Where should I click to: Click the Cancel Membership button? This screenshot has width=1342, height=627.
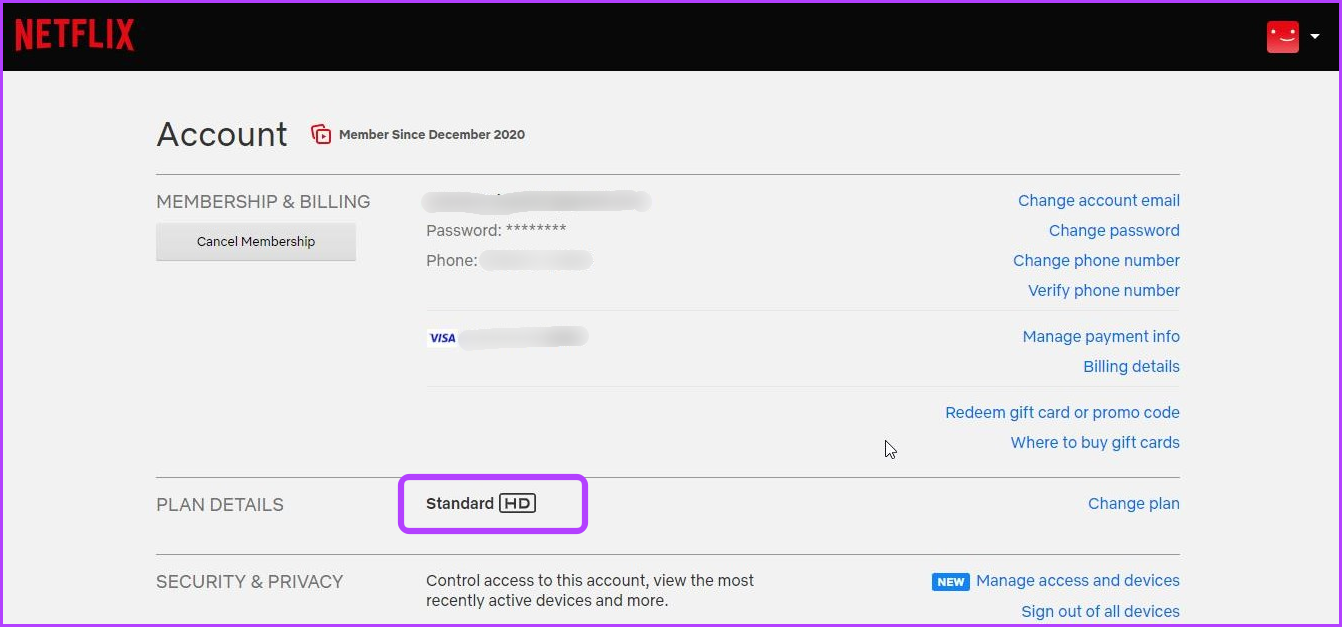[256, 241]
